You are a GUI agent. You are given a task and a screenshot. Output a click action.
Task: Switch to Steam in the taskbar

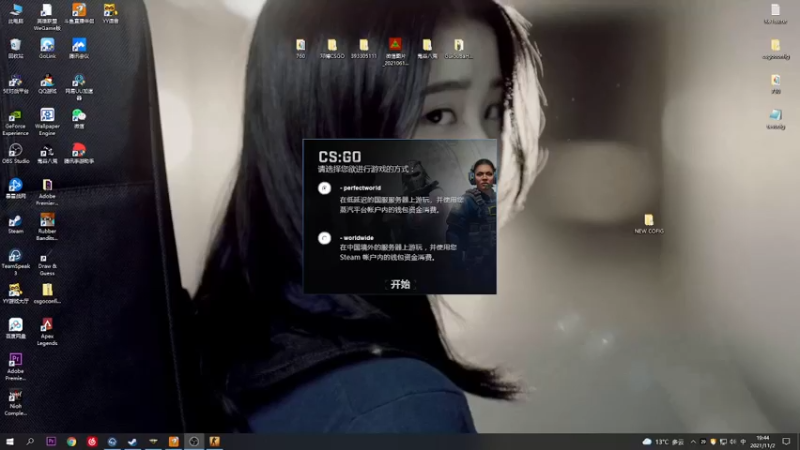tap(133, 441)
